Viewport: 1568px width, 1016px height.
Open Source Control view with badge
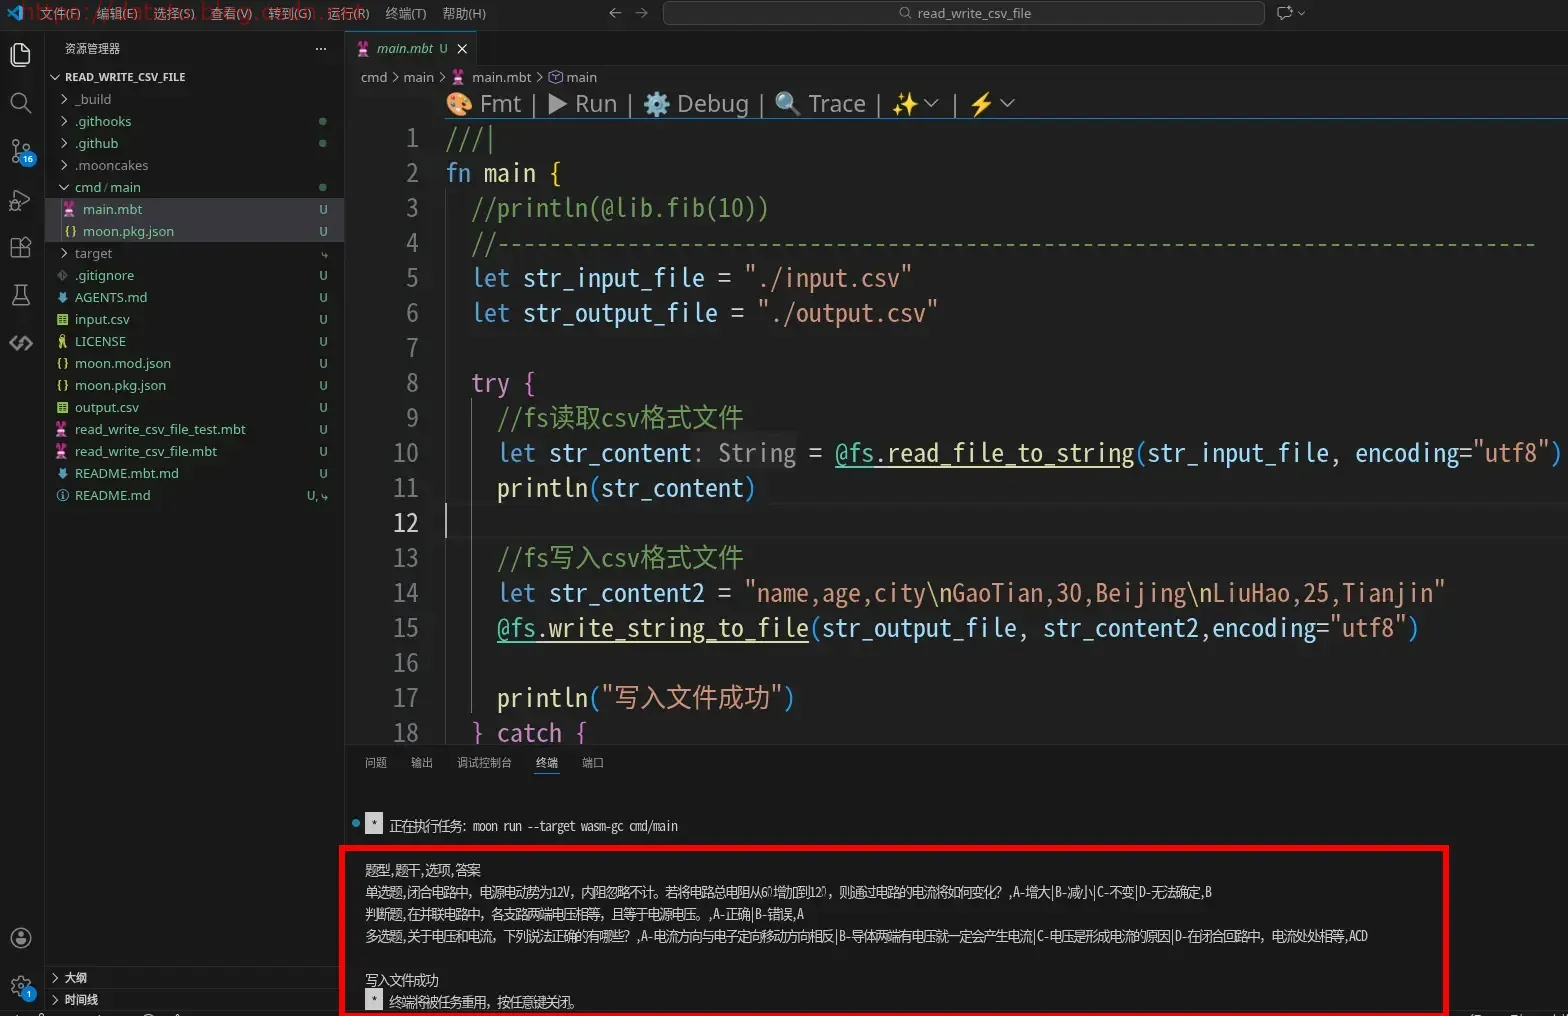[x=20, y=151]
